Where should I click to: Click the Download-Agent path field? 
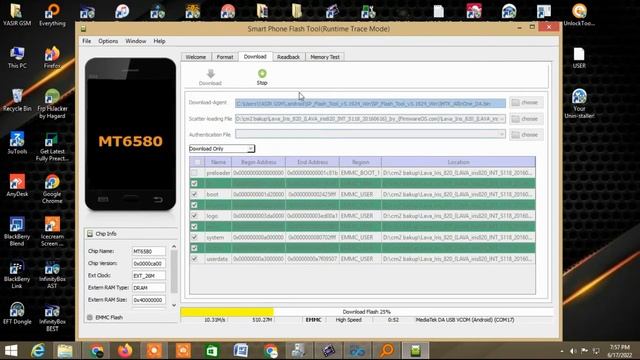[x=370, y=103]
